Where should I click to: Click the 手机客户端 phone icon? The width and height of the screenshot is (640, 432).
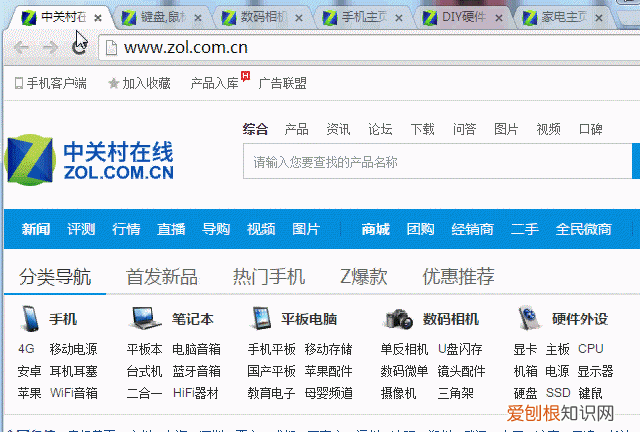(x=18, y=83)
